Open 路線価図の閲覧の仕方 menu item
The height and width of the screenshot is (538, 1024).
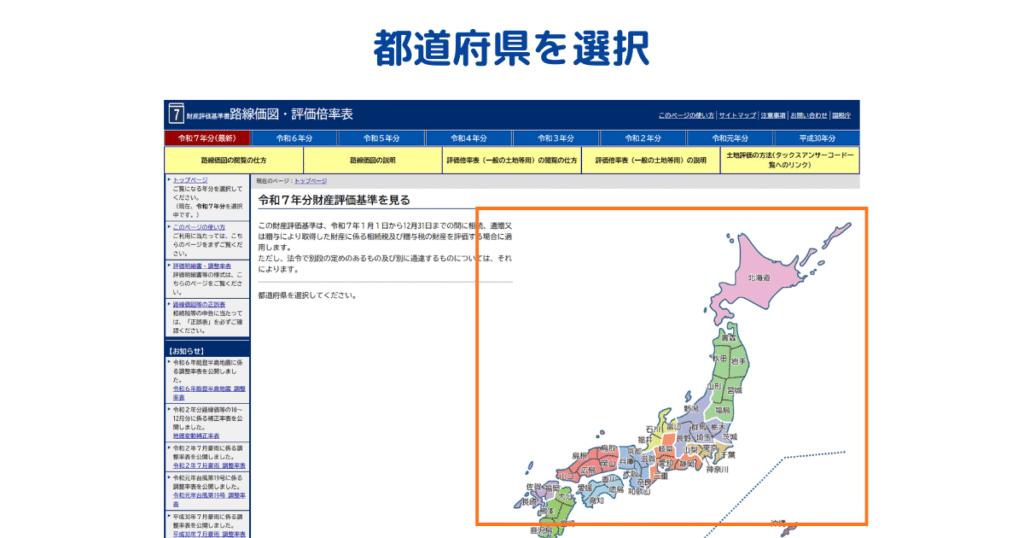[x=233, y=160]
